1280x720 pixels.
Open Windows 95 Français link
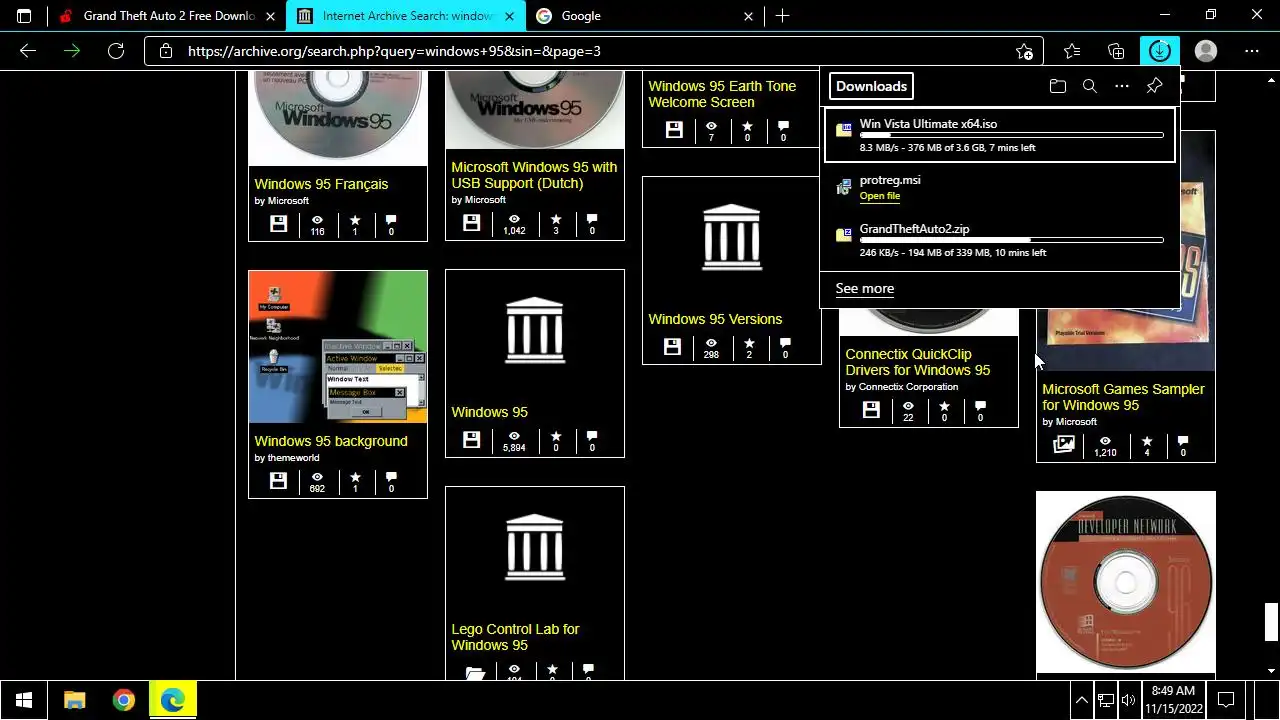pos(321,184)
